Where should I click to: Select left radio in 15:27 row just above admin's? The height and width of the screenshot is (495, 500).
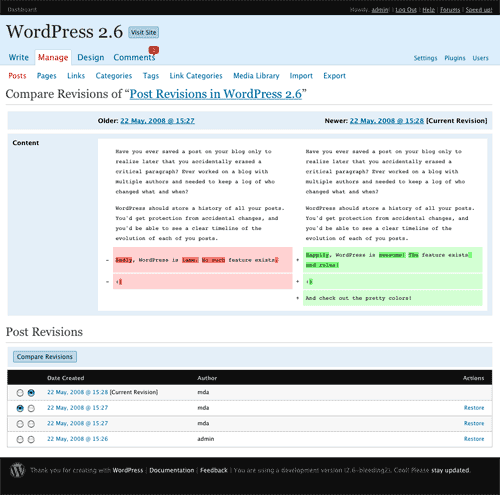[x=20, y=424]
